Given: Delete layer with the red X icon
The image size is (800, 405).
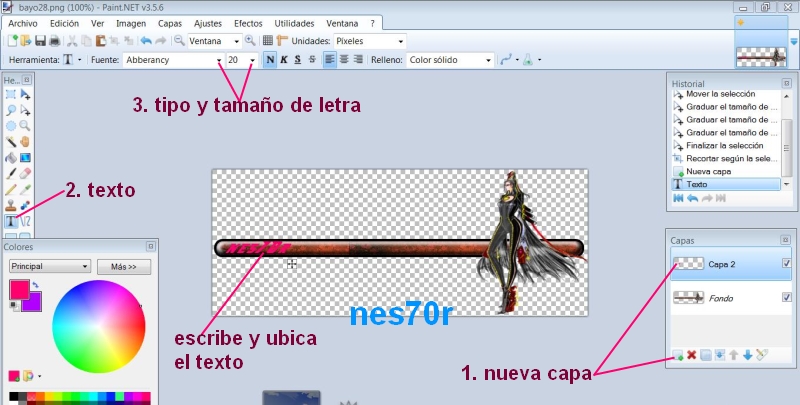Looking at the screenshot, I should 691,355.
